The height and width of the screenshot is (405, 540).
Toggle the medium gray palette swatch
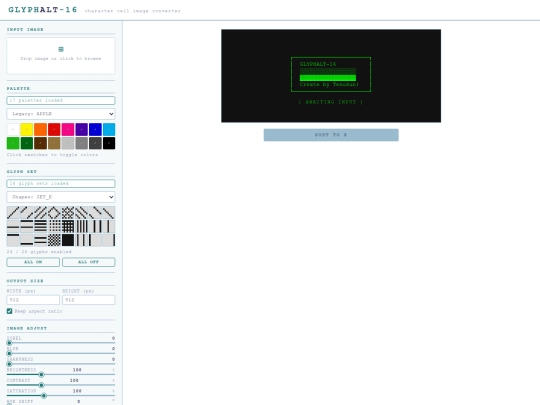pos(82,143)
